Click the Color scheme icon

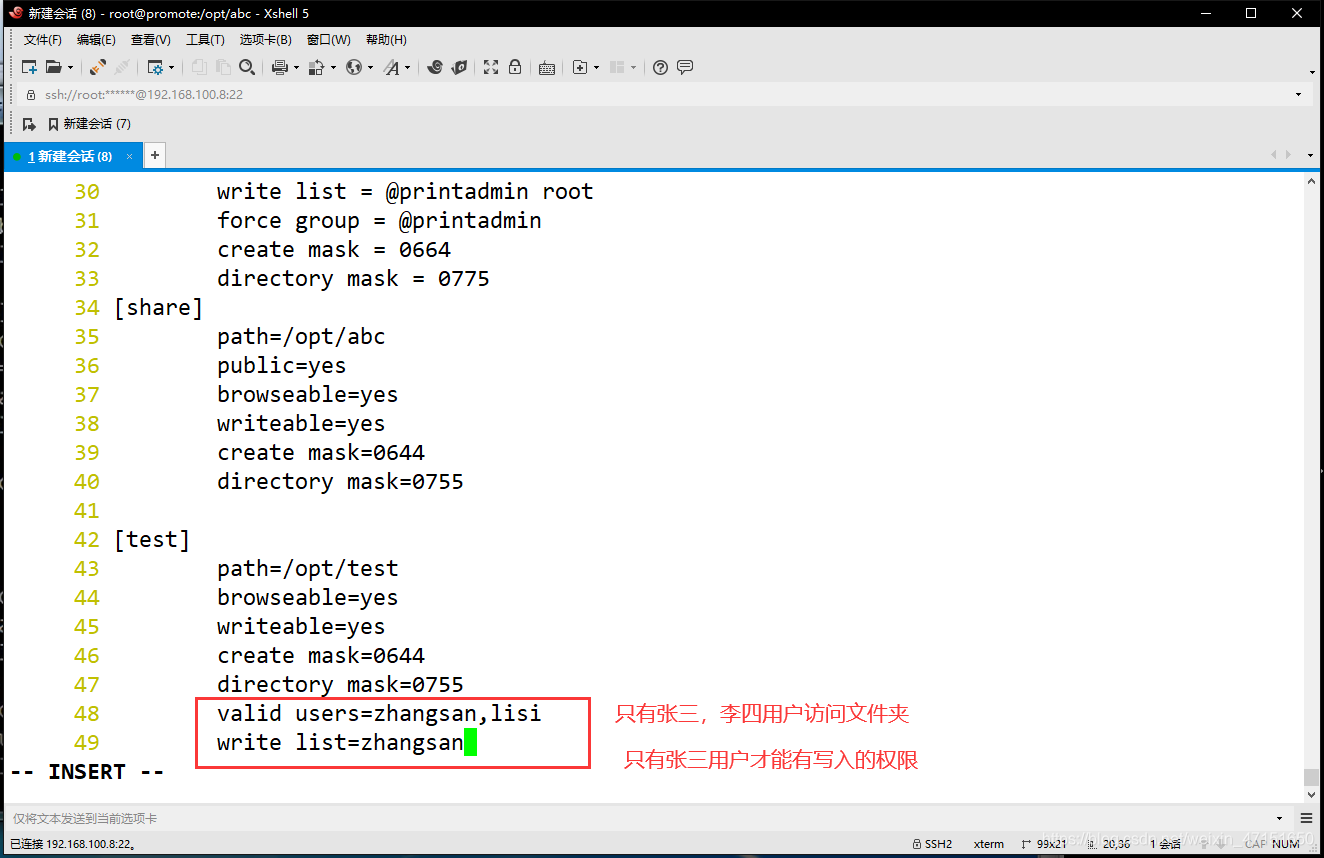pos(316,67)
